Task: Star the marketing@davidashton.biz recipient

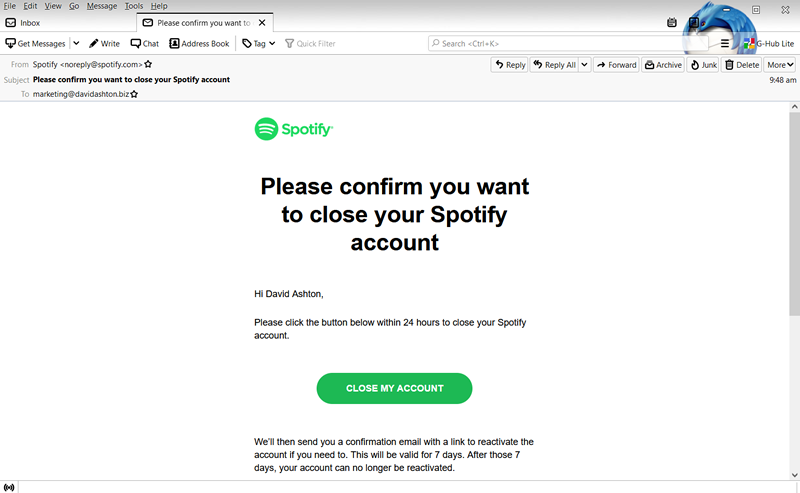Action: tap(134, 94)
